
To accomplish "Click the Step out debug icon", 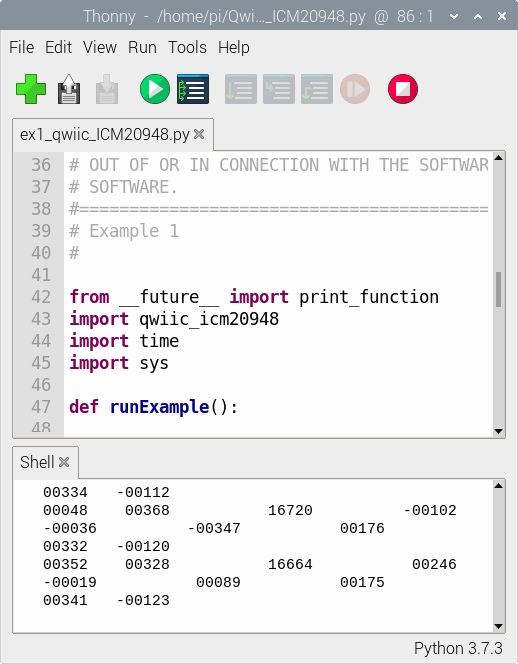I will pos(317,89).
